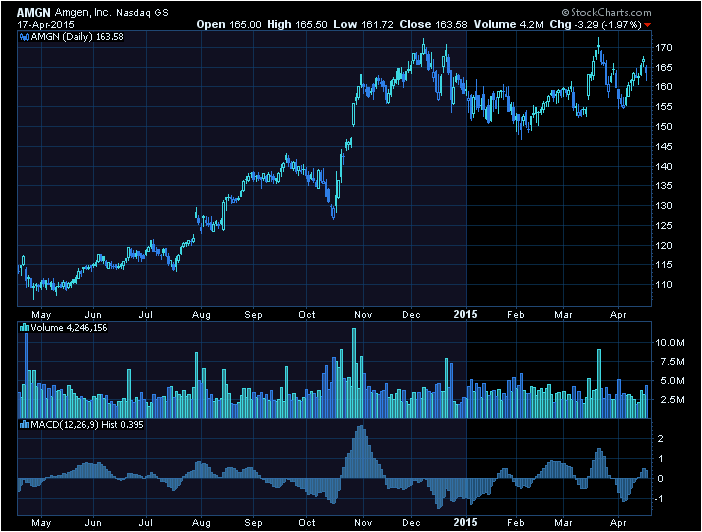The width and height of the screenshot is (702, 532).
Task: Click the volume bars icon beside Volume 4,246,156
Action: 25,328
